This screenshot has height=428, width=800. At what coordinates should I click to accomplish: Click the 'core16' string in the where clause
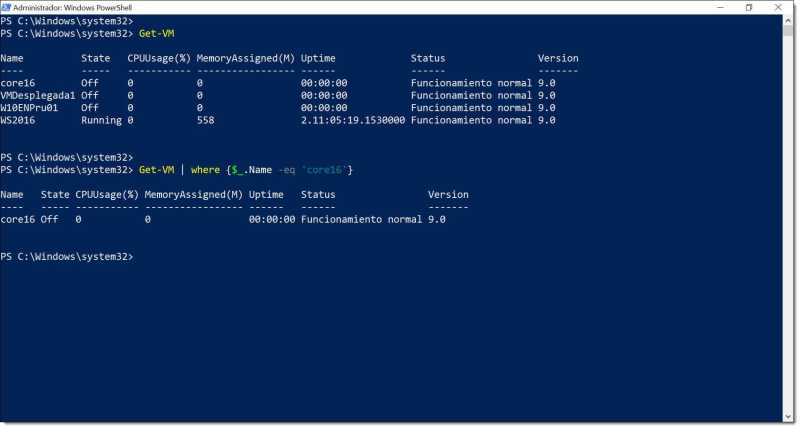click(x=323, y=170)
